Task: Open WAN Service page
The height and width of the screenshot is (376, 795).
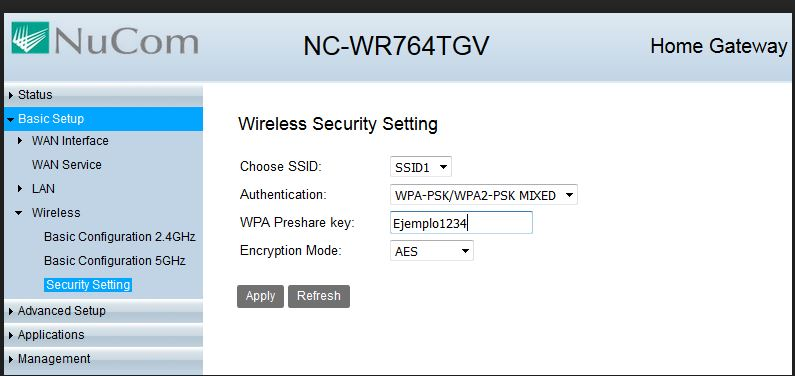Action: 66,165
